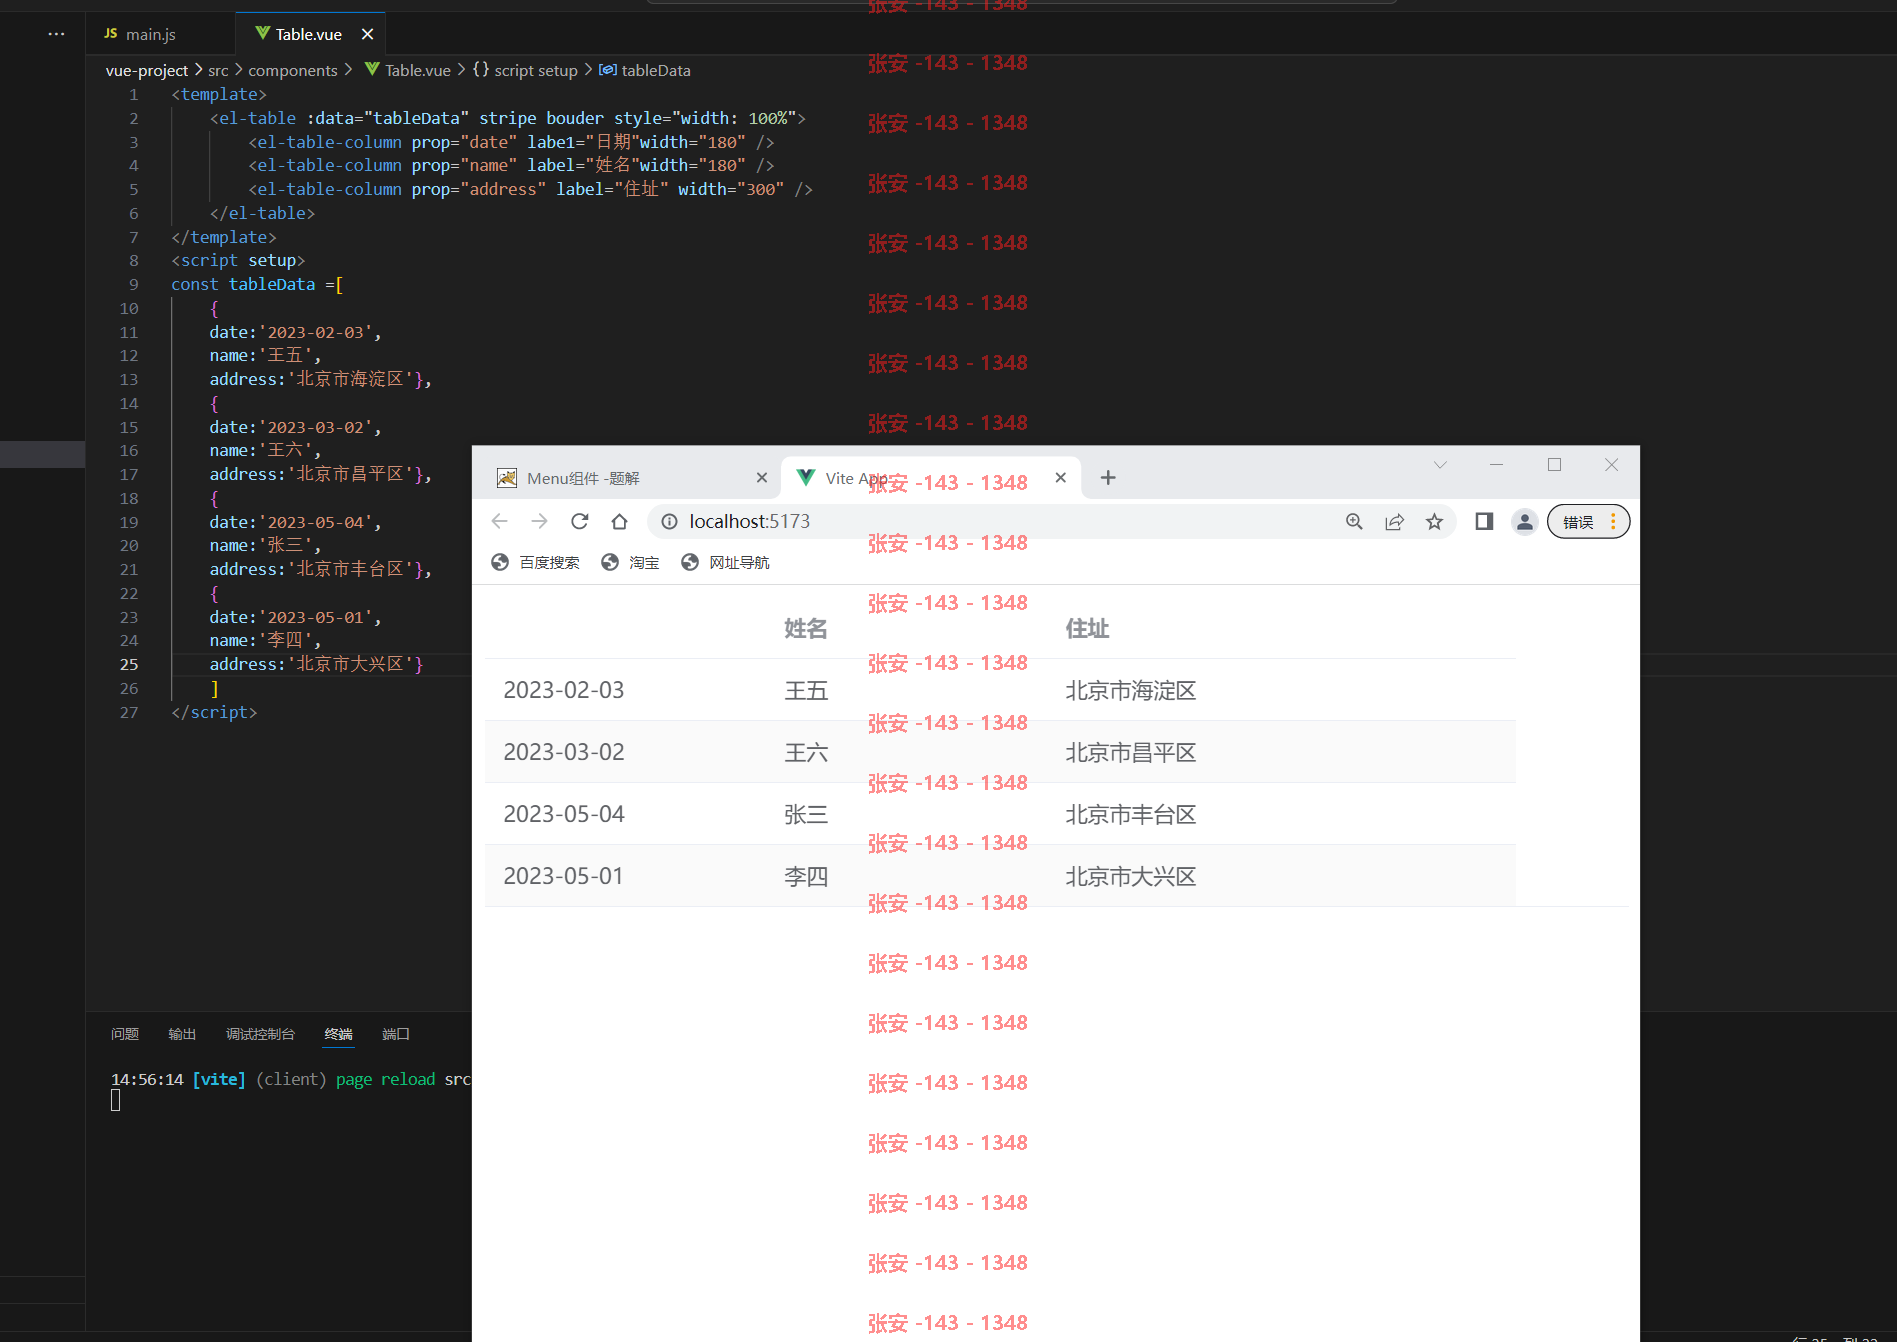The height and width of the screenshot is (1342, 1897).
Task: Click the 王六 name cell
Action: (x=806, y=752)
